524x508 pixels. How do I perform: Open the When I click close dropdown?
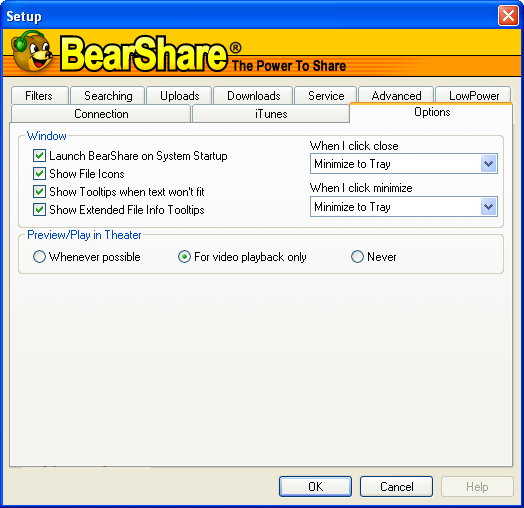click(404, 164)
